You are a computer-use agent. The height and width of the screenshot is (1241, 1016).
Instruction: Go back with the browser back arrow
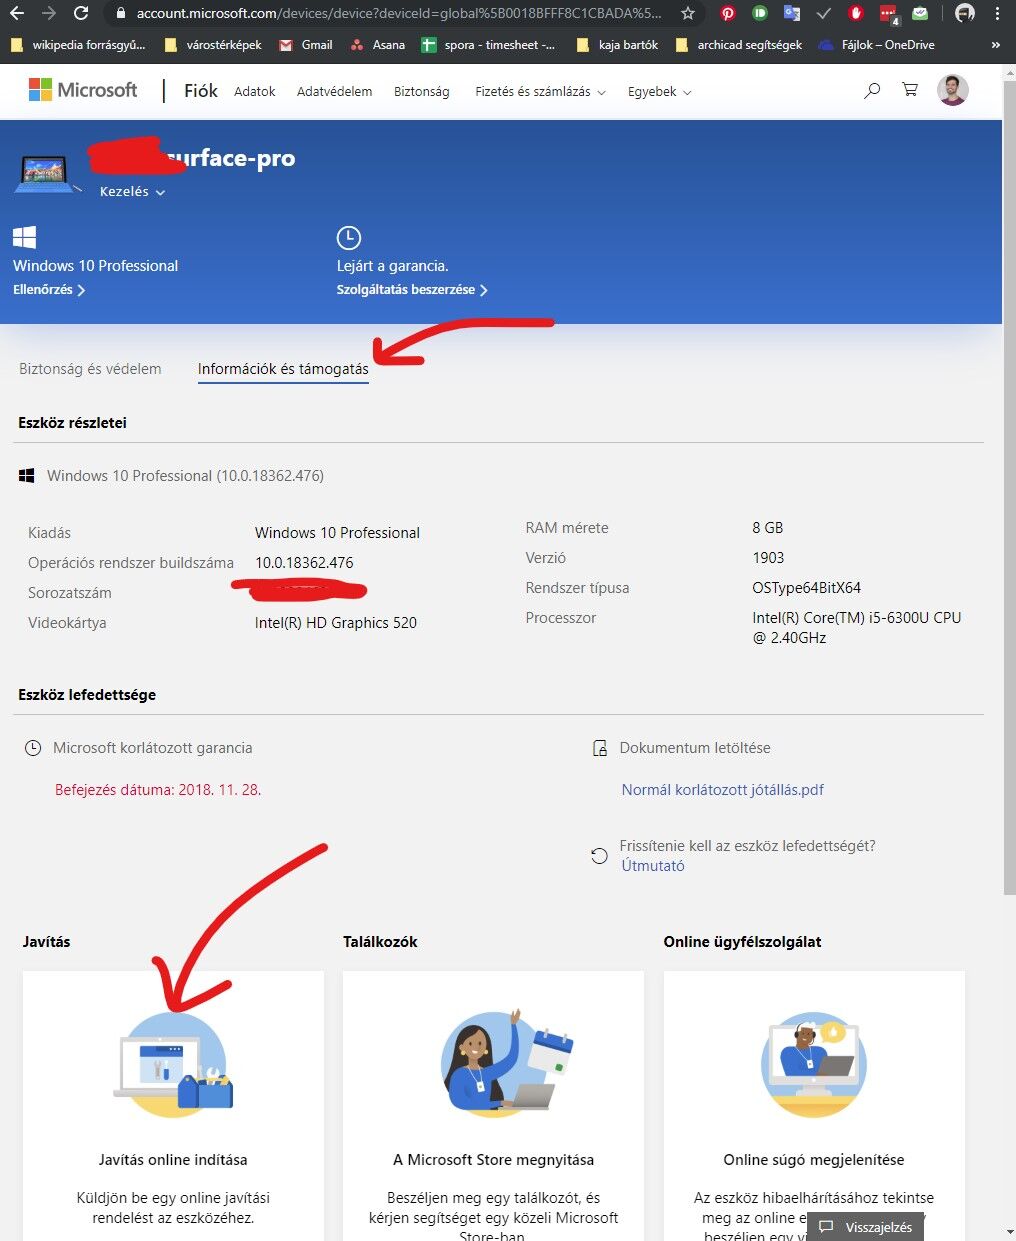coord(15,14)
